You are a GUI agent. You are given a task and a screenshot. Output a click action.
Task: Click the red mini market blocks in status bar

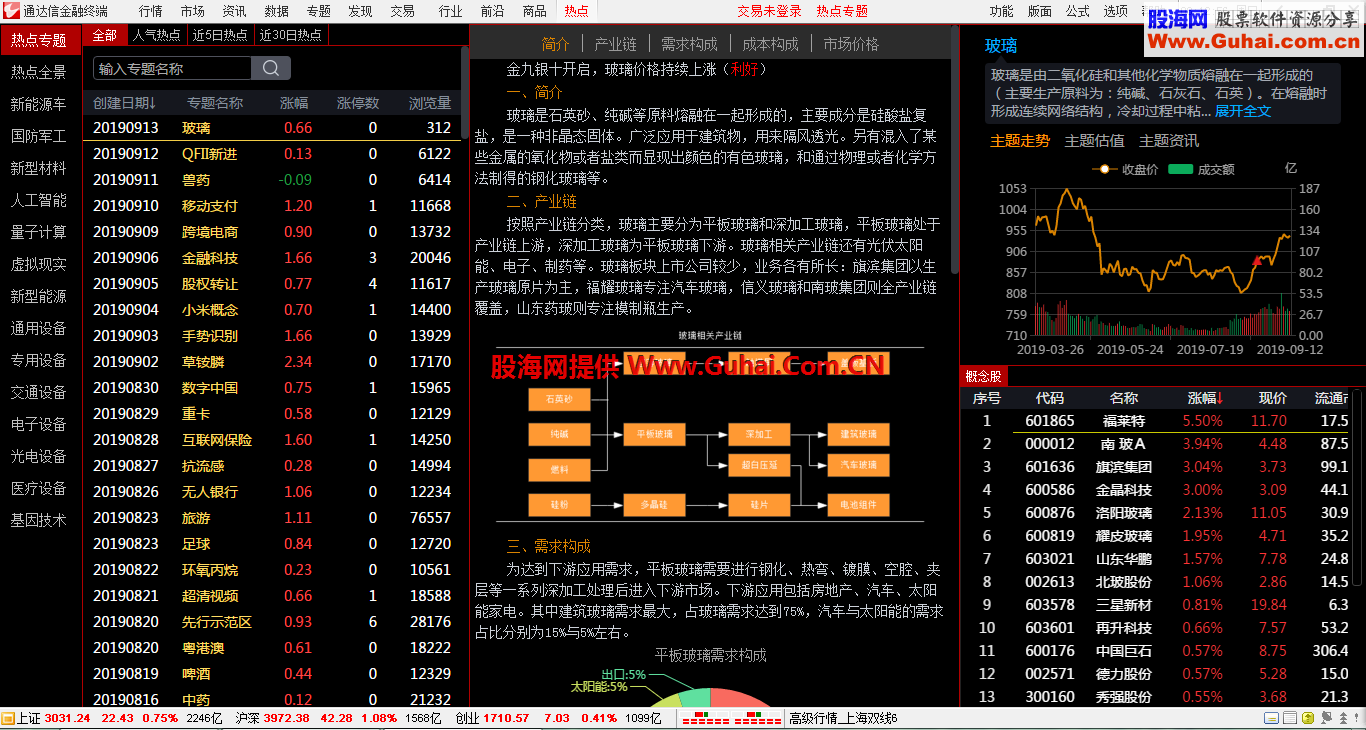[731, 718]
